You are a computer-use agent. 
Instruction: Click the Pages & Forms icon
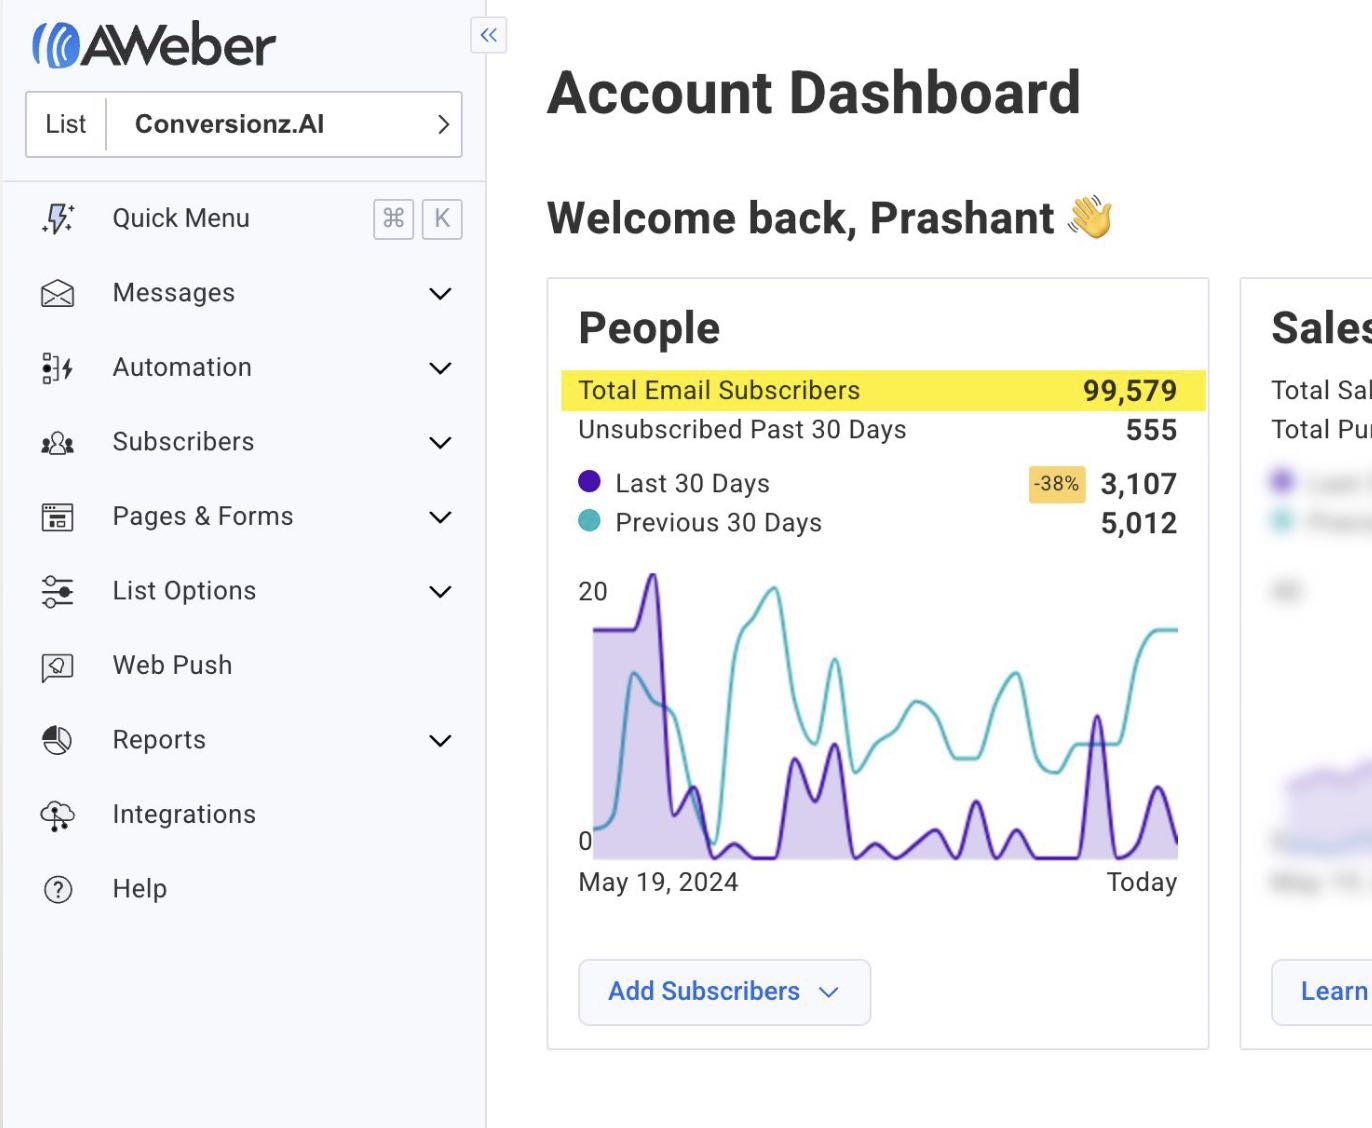[x=57, y=517]
